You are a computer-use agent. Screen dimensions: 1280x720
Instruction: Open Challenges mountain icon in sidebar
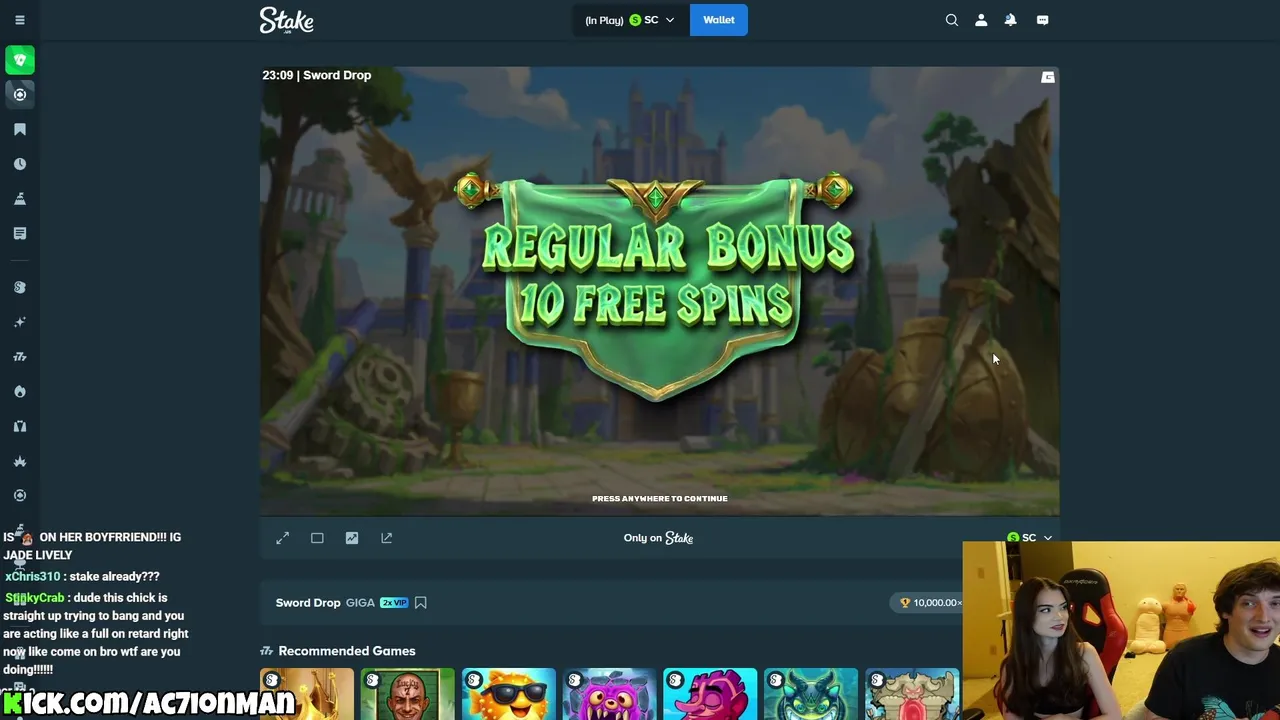point(20,199)
